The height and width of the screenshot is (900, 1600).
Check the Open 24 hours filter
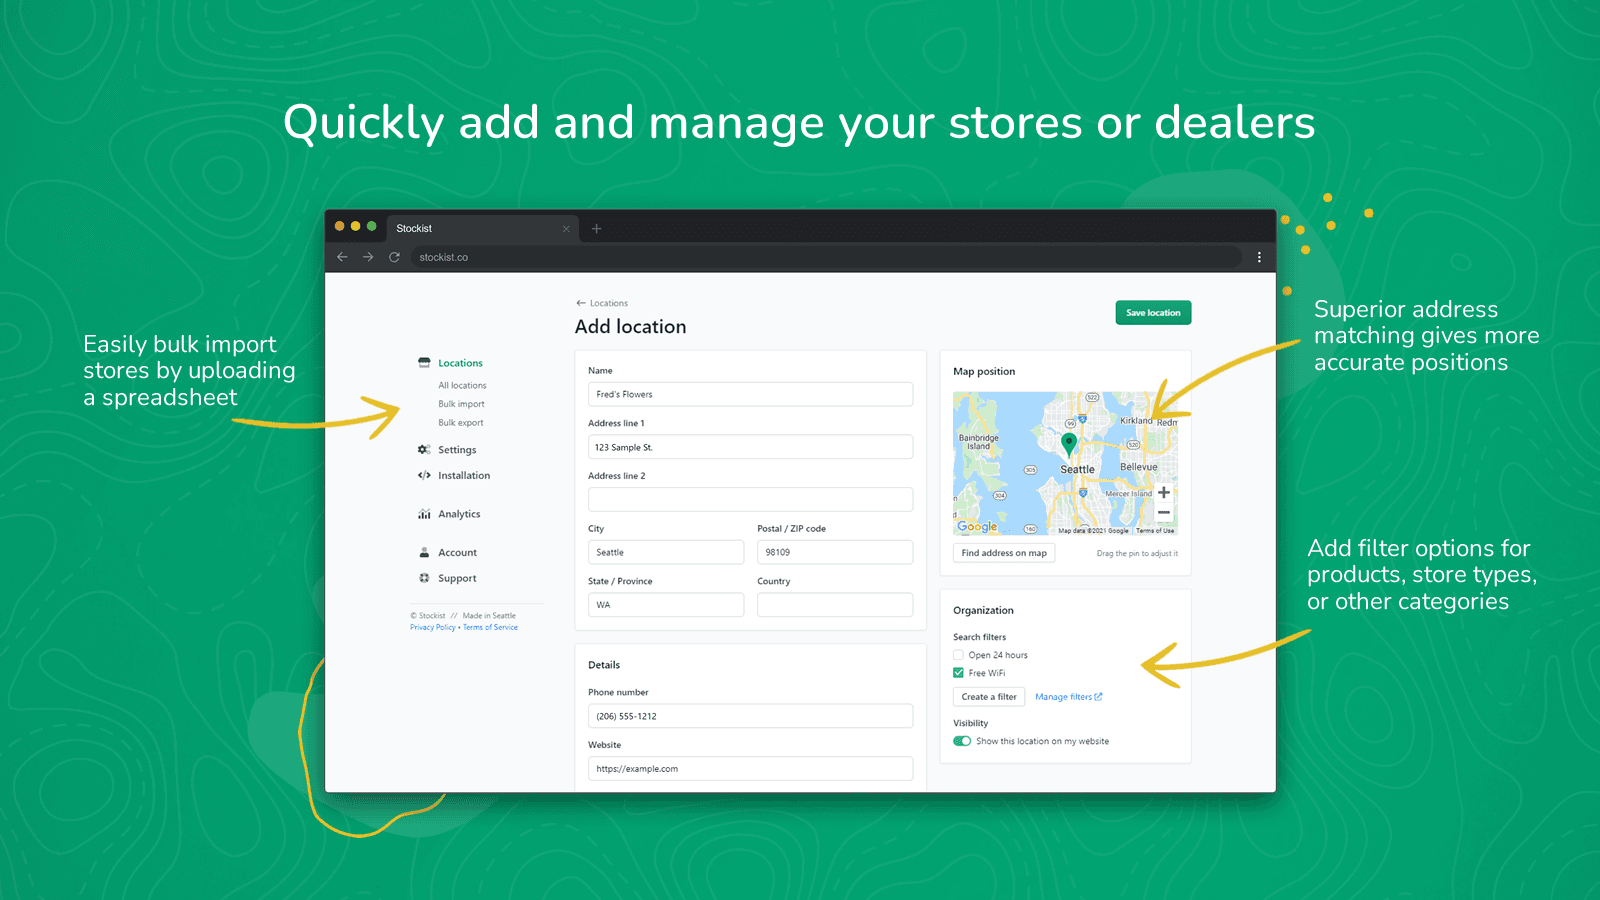tap(958, 655)
